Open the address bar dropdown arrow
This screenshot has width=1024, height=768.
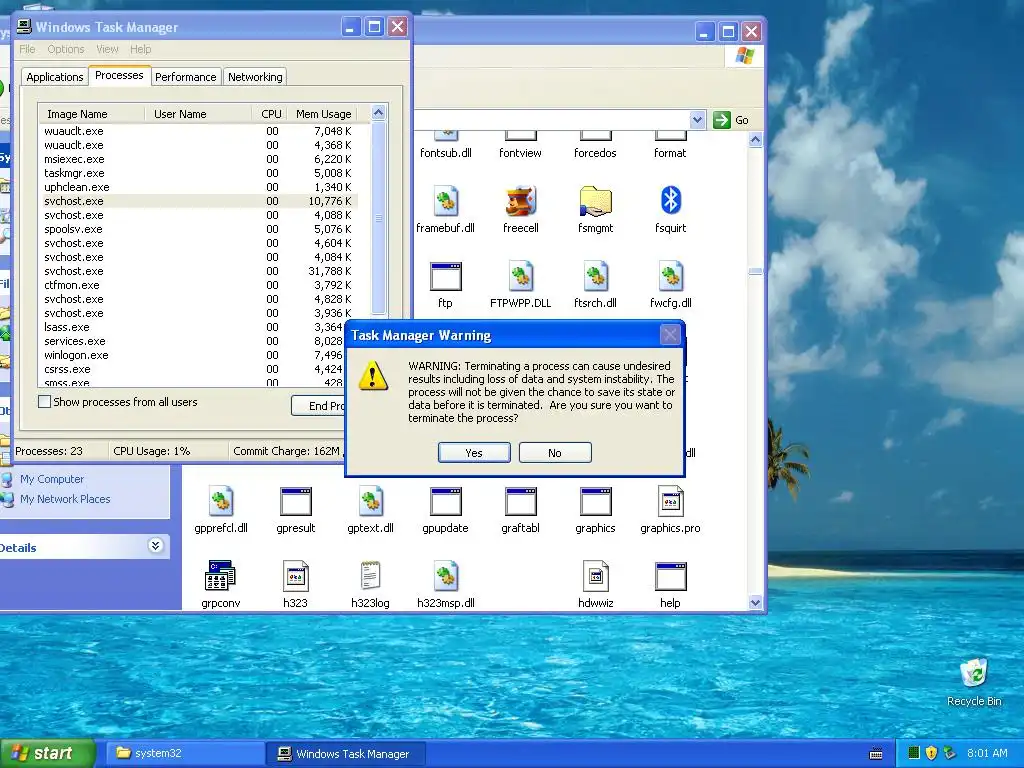point(697,120)
